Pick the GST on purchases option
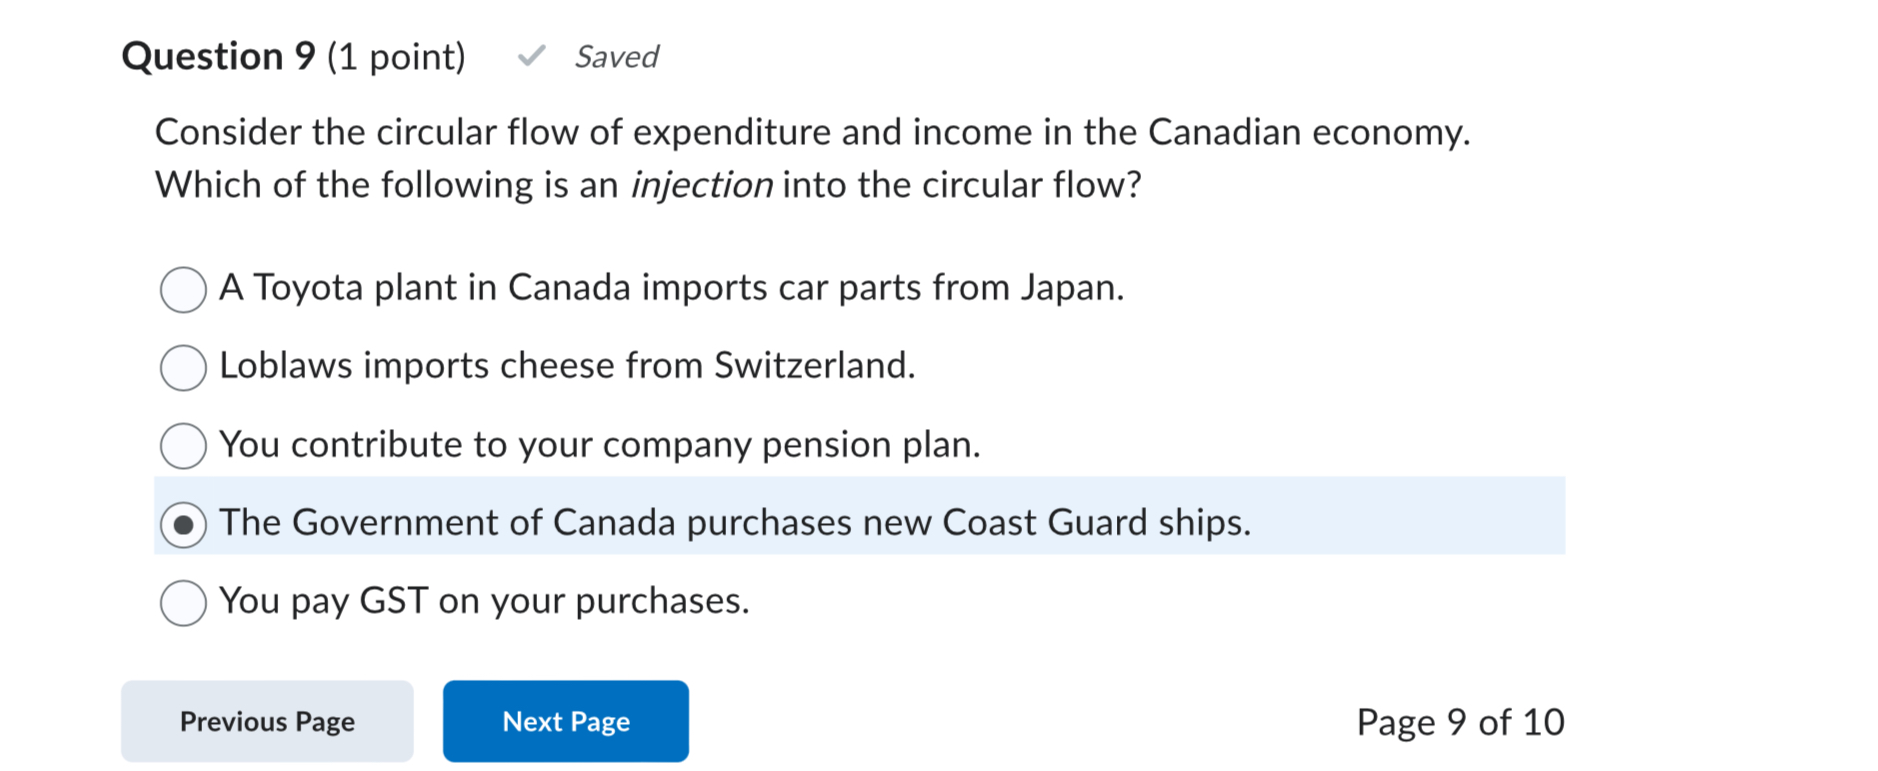Viewport: 1878px width, 771px height. [x=183, y=601]
